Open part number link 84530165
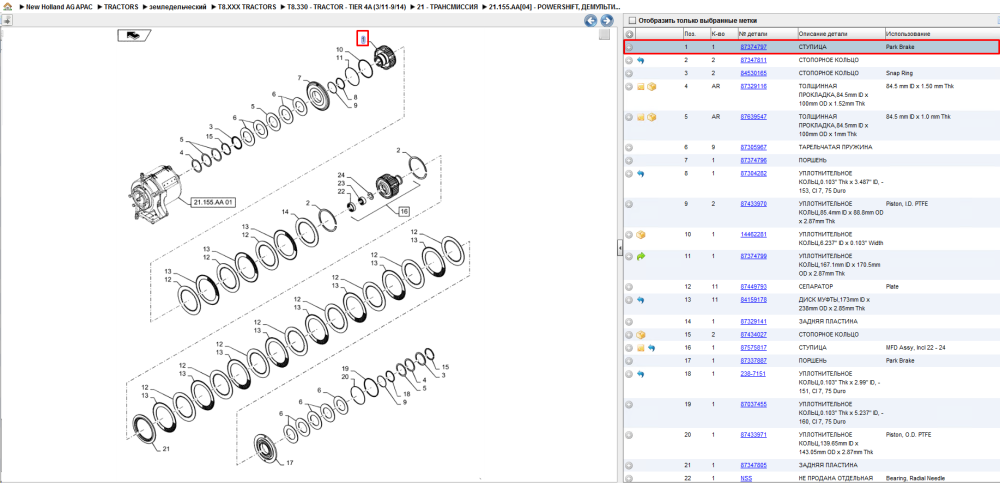This screenshot has width=1000, height=483. point(753,73)
